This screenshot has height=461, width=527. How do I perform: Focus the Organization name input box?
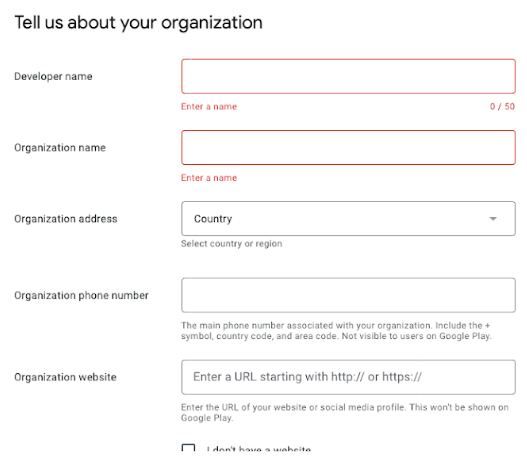pos(348,148)
